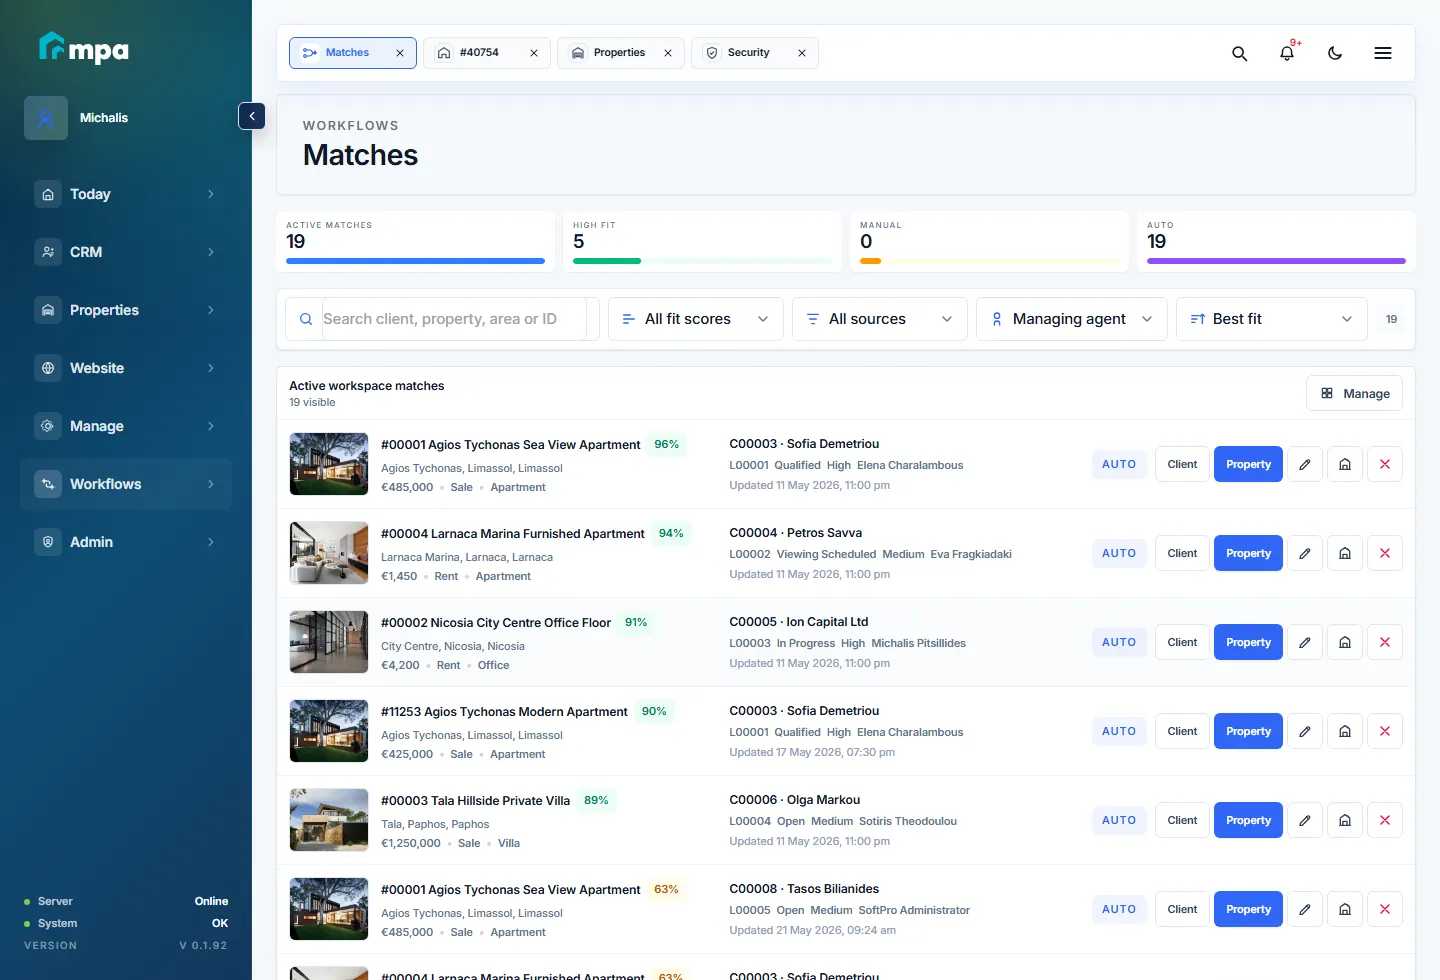Click the Auto 19 stat card
The height and width of the screenshot is (980, 1440).
click(1276, 241)
